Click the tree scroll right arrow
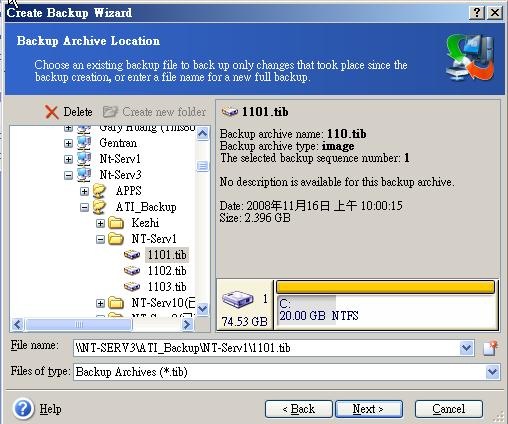Screen dimensions: 508x424 [x=188, y=324]
